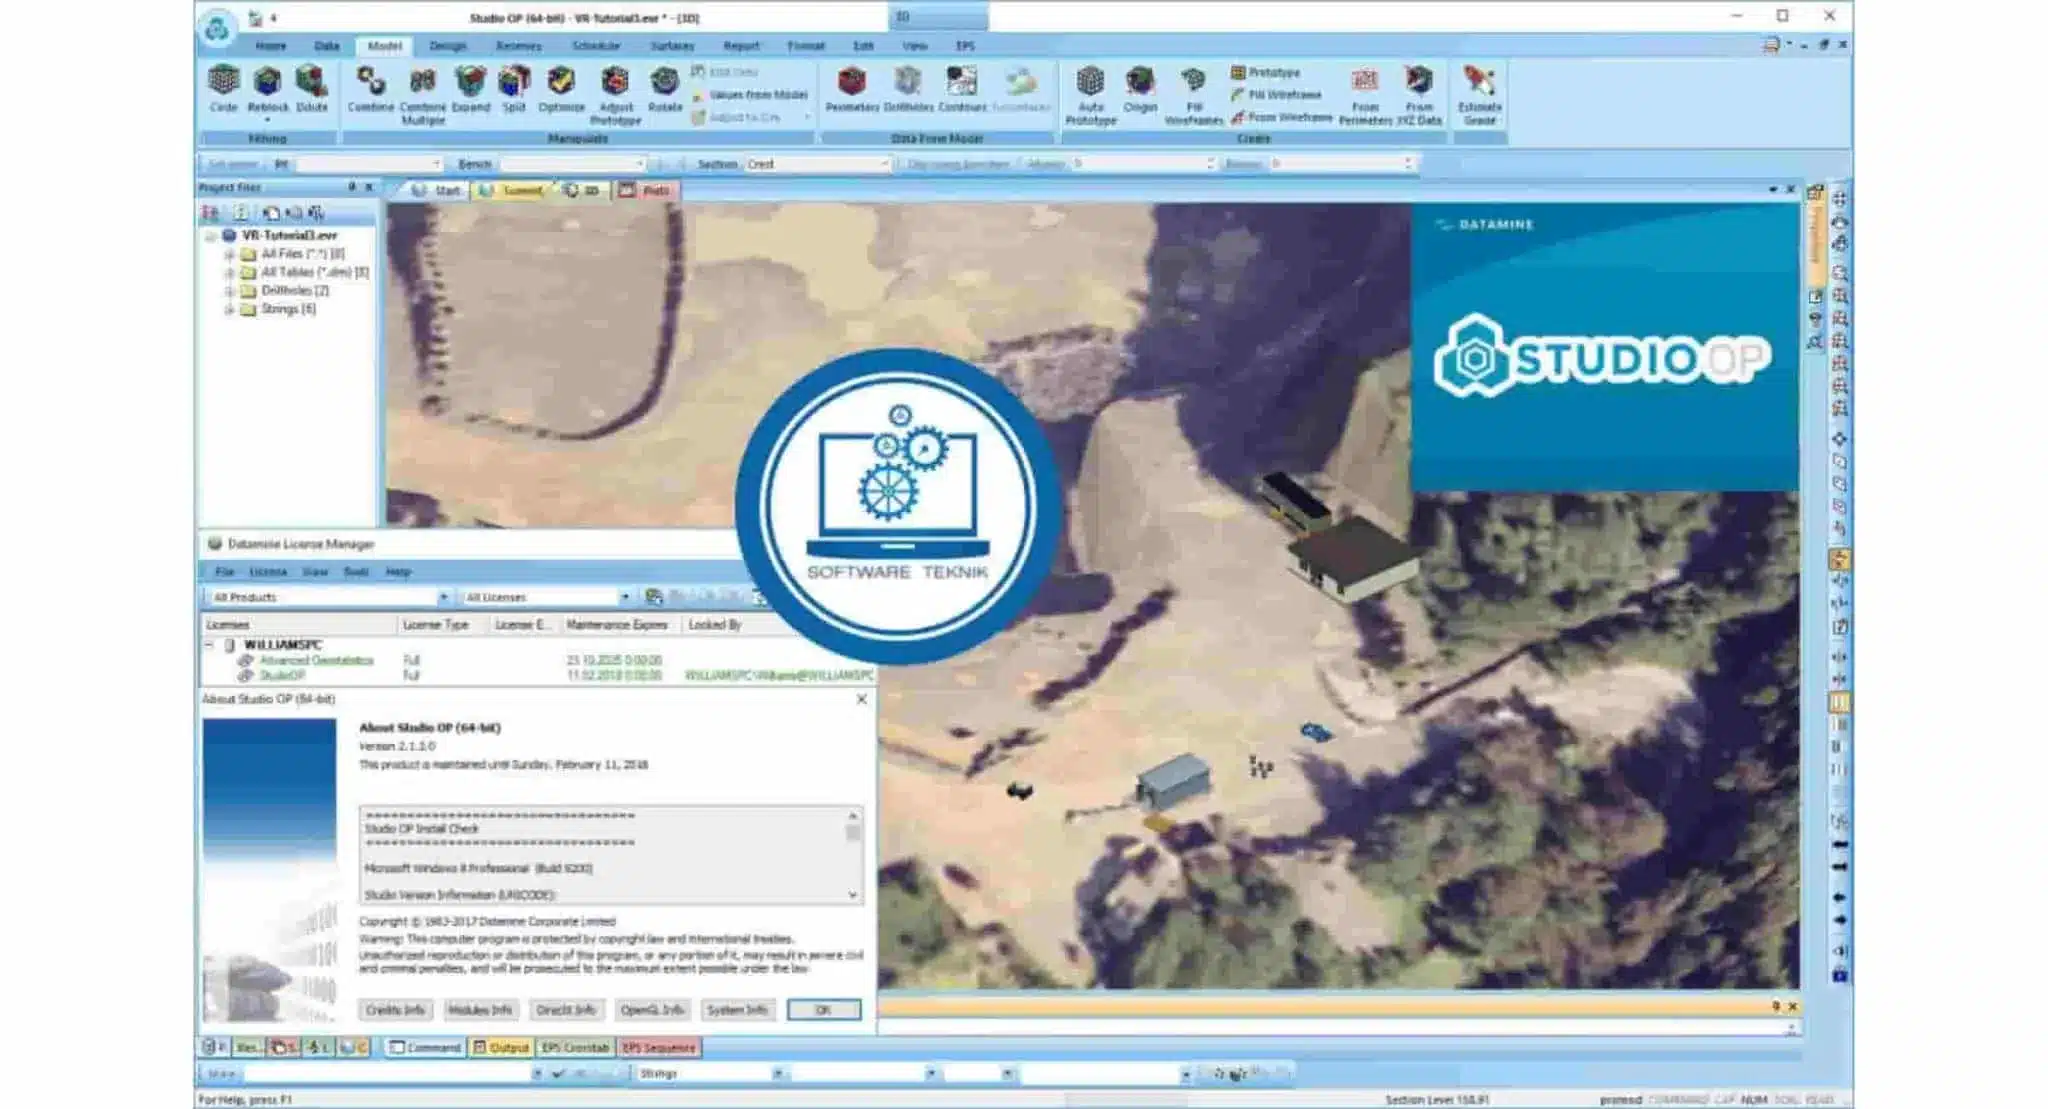Open the Reserves ribbon tab
The width and height of the screenshot is (2048, 1109).
[x=518, y=46]
